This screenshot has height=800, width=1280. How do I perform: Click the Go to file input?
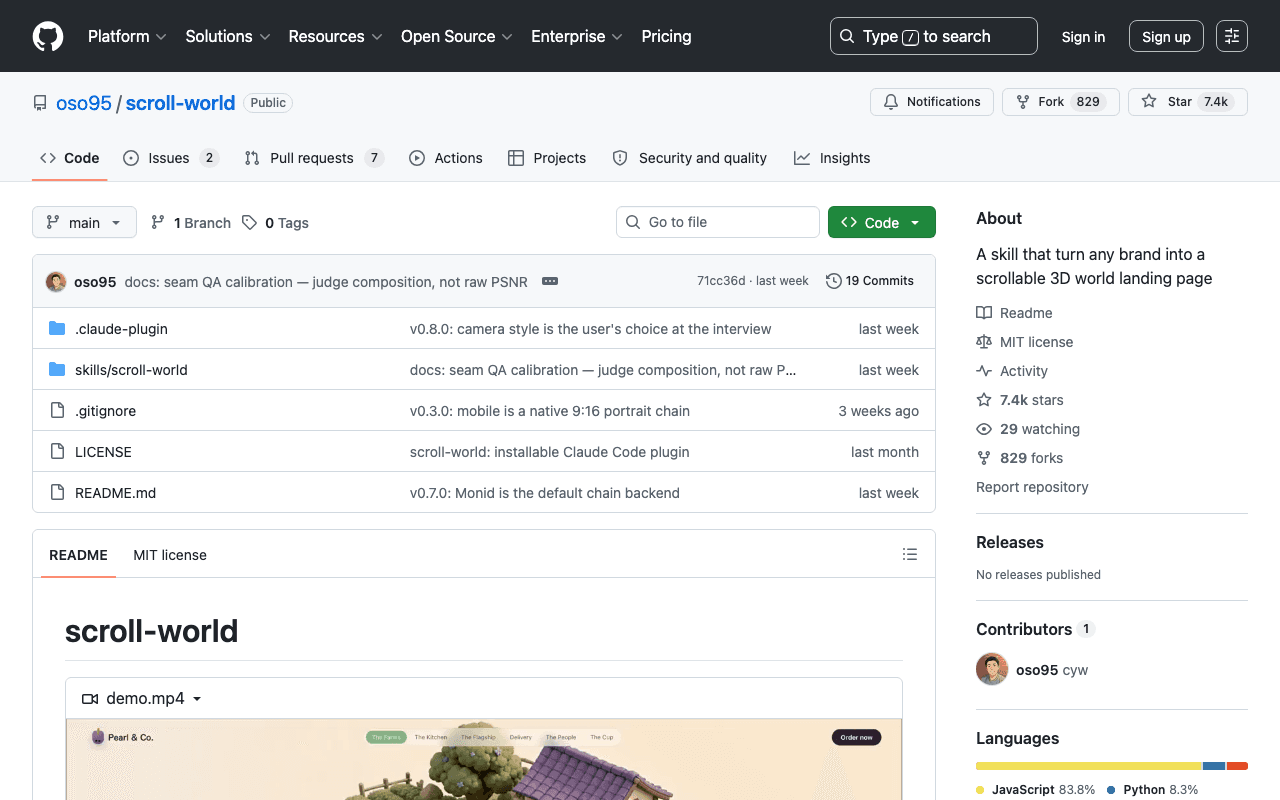718,222
